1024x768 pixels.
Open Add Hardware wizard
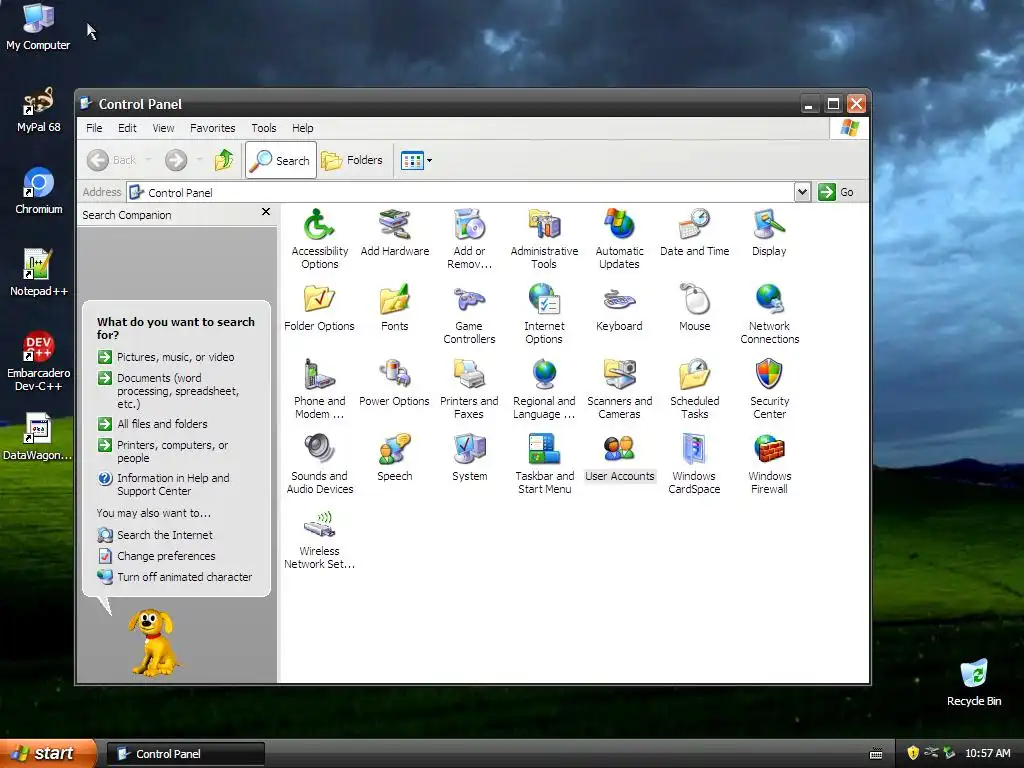pos(394,232)
